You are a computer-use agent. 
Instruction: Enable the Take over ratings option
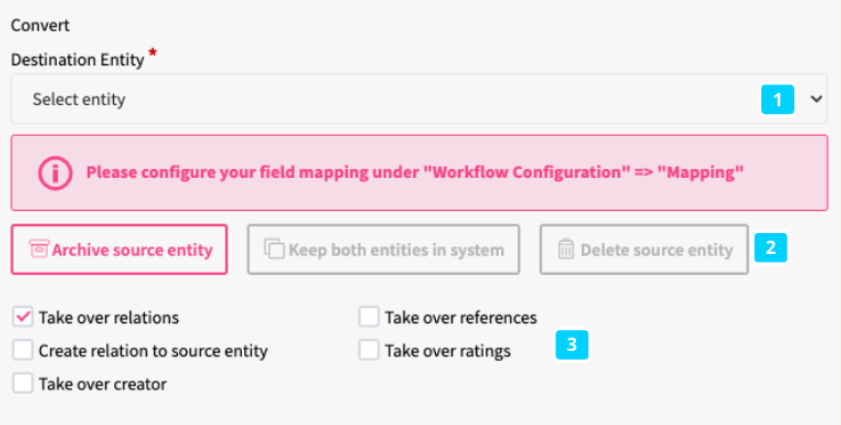click(369, 351)
